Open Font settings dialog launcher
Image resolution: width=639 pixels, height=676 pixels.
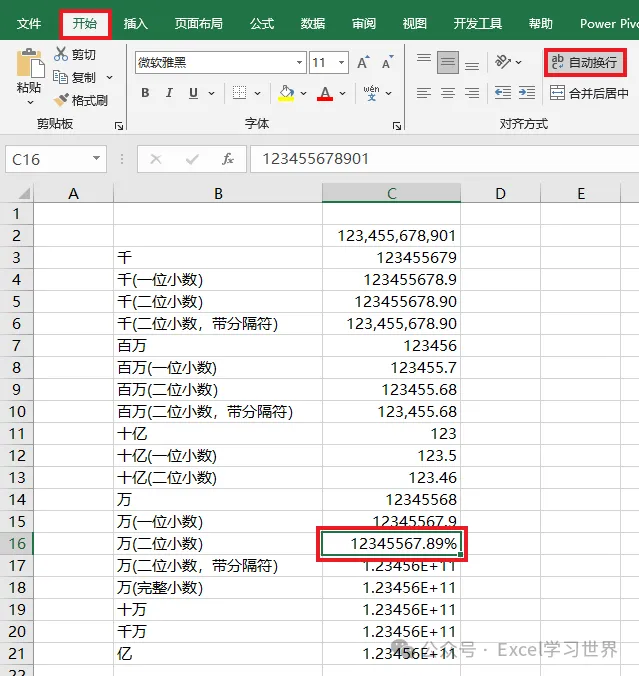[397, 126]
